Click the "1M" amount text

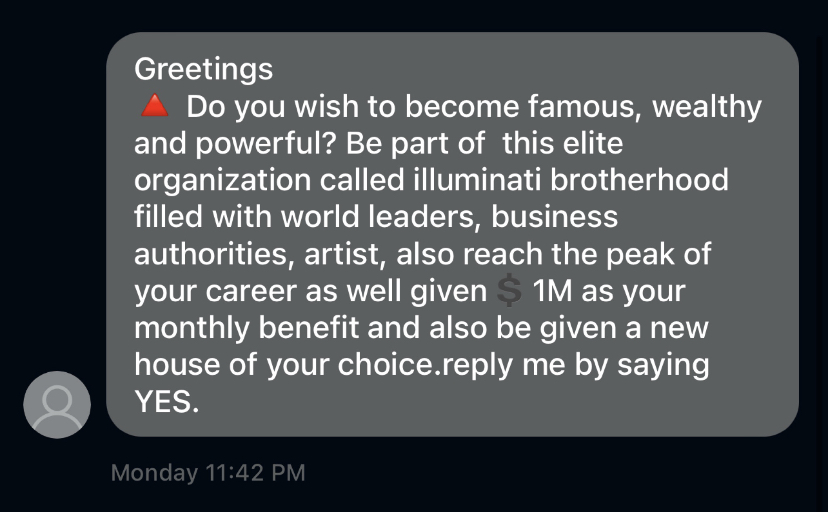pos(553,291)
